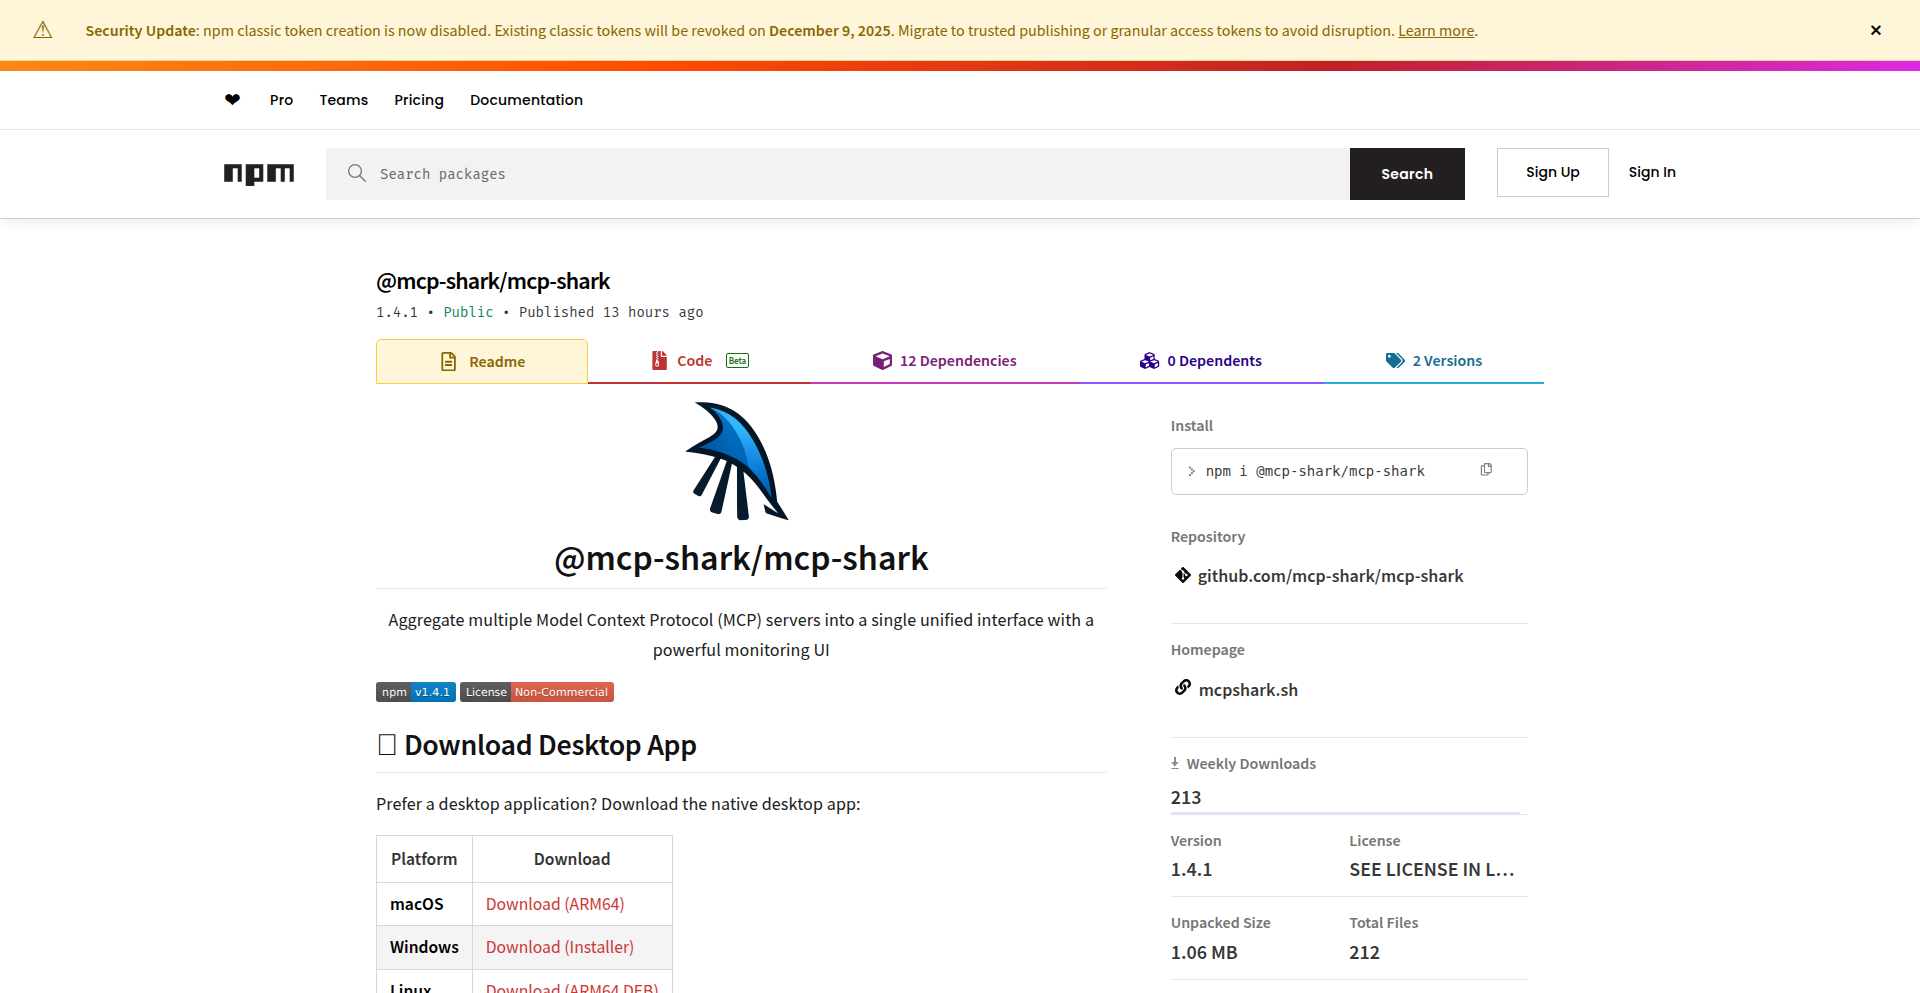Click inside the Search packages field

click(x=700, y=173)
